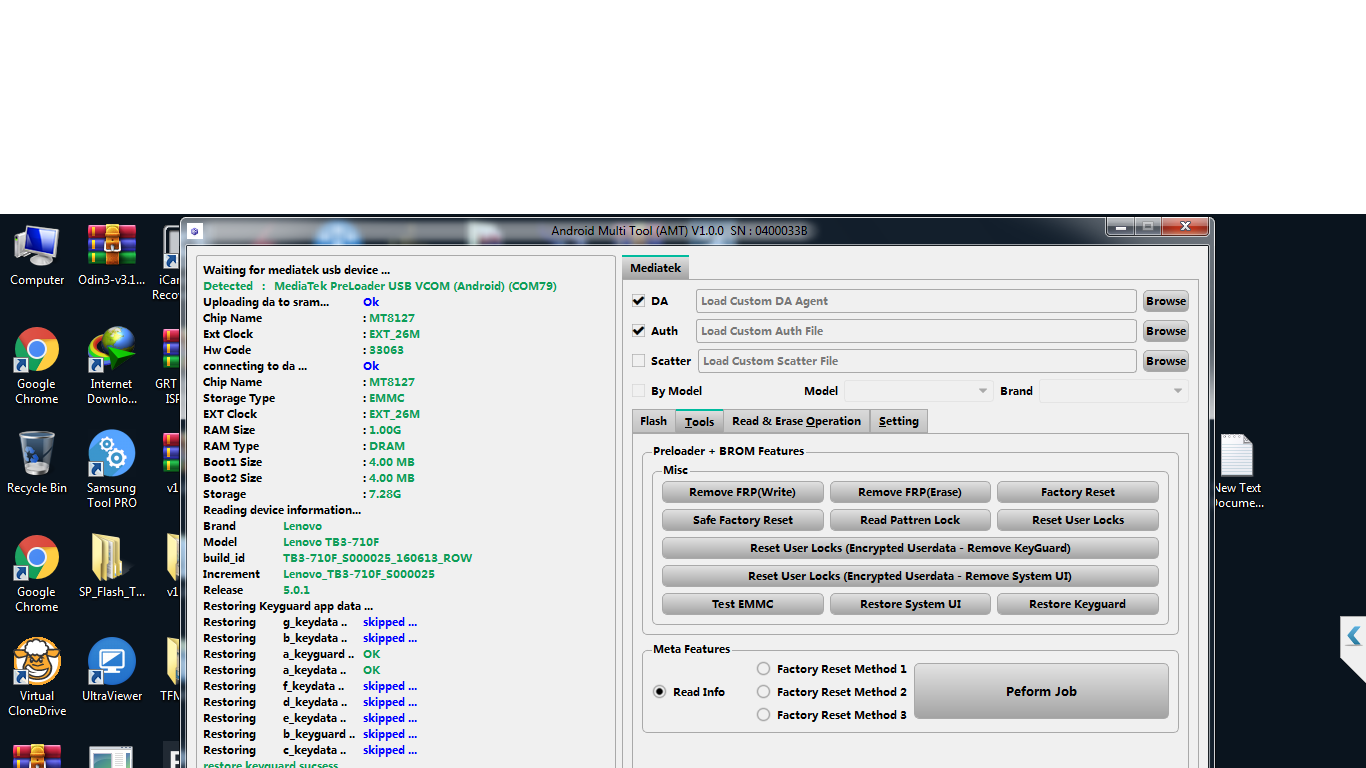Viewport: 1366px width, 768px height.
Task: Open the Model dropdown
Action: coord(918,391)
